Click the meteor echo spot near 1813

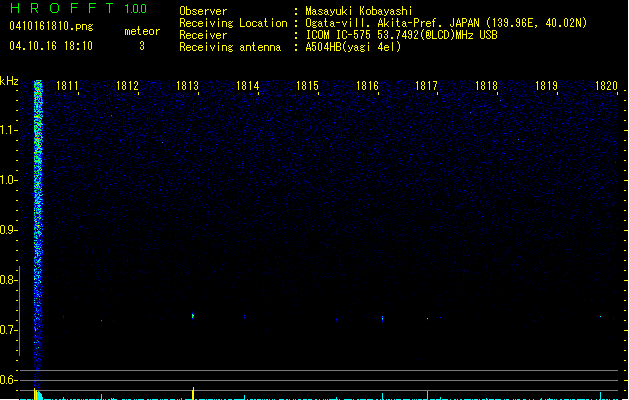193,316
